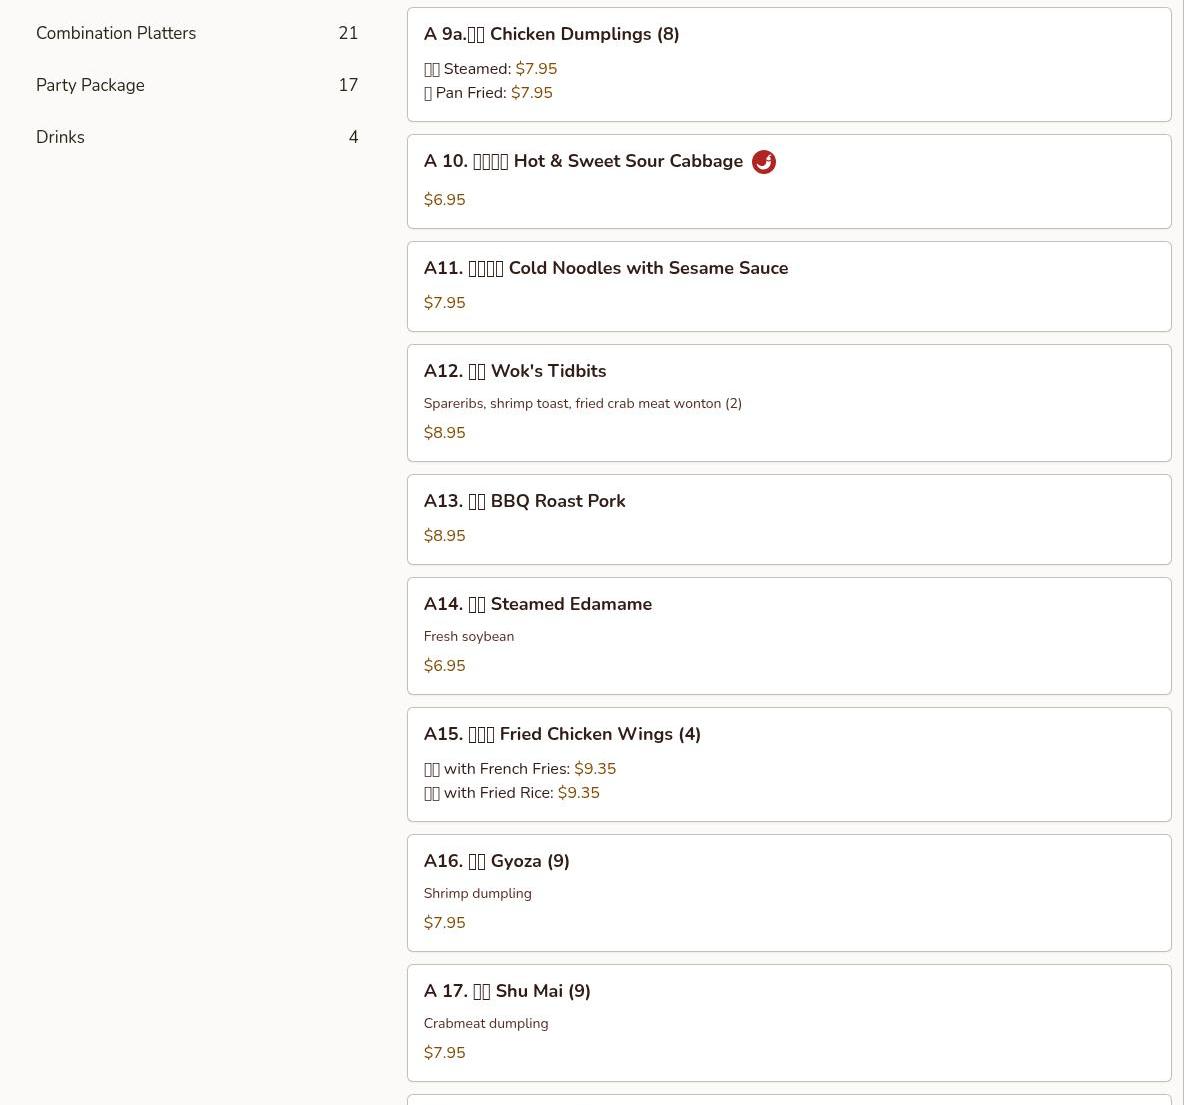
Task: Pick wings with Fried Rice option
Action: [x=511, y=793]
